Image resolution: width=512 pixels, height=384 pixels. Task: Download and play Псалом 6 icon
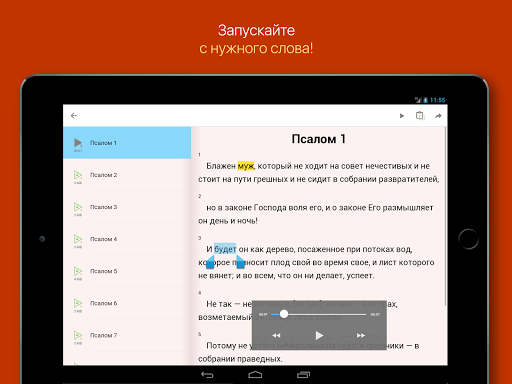[x=78, y=303]
